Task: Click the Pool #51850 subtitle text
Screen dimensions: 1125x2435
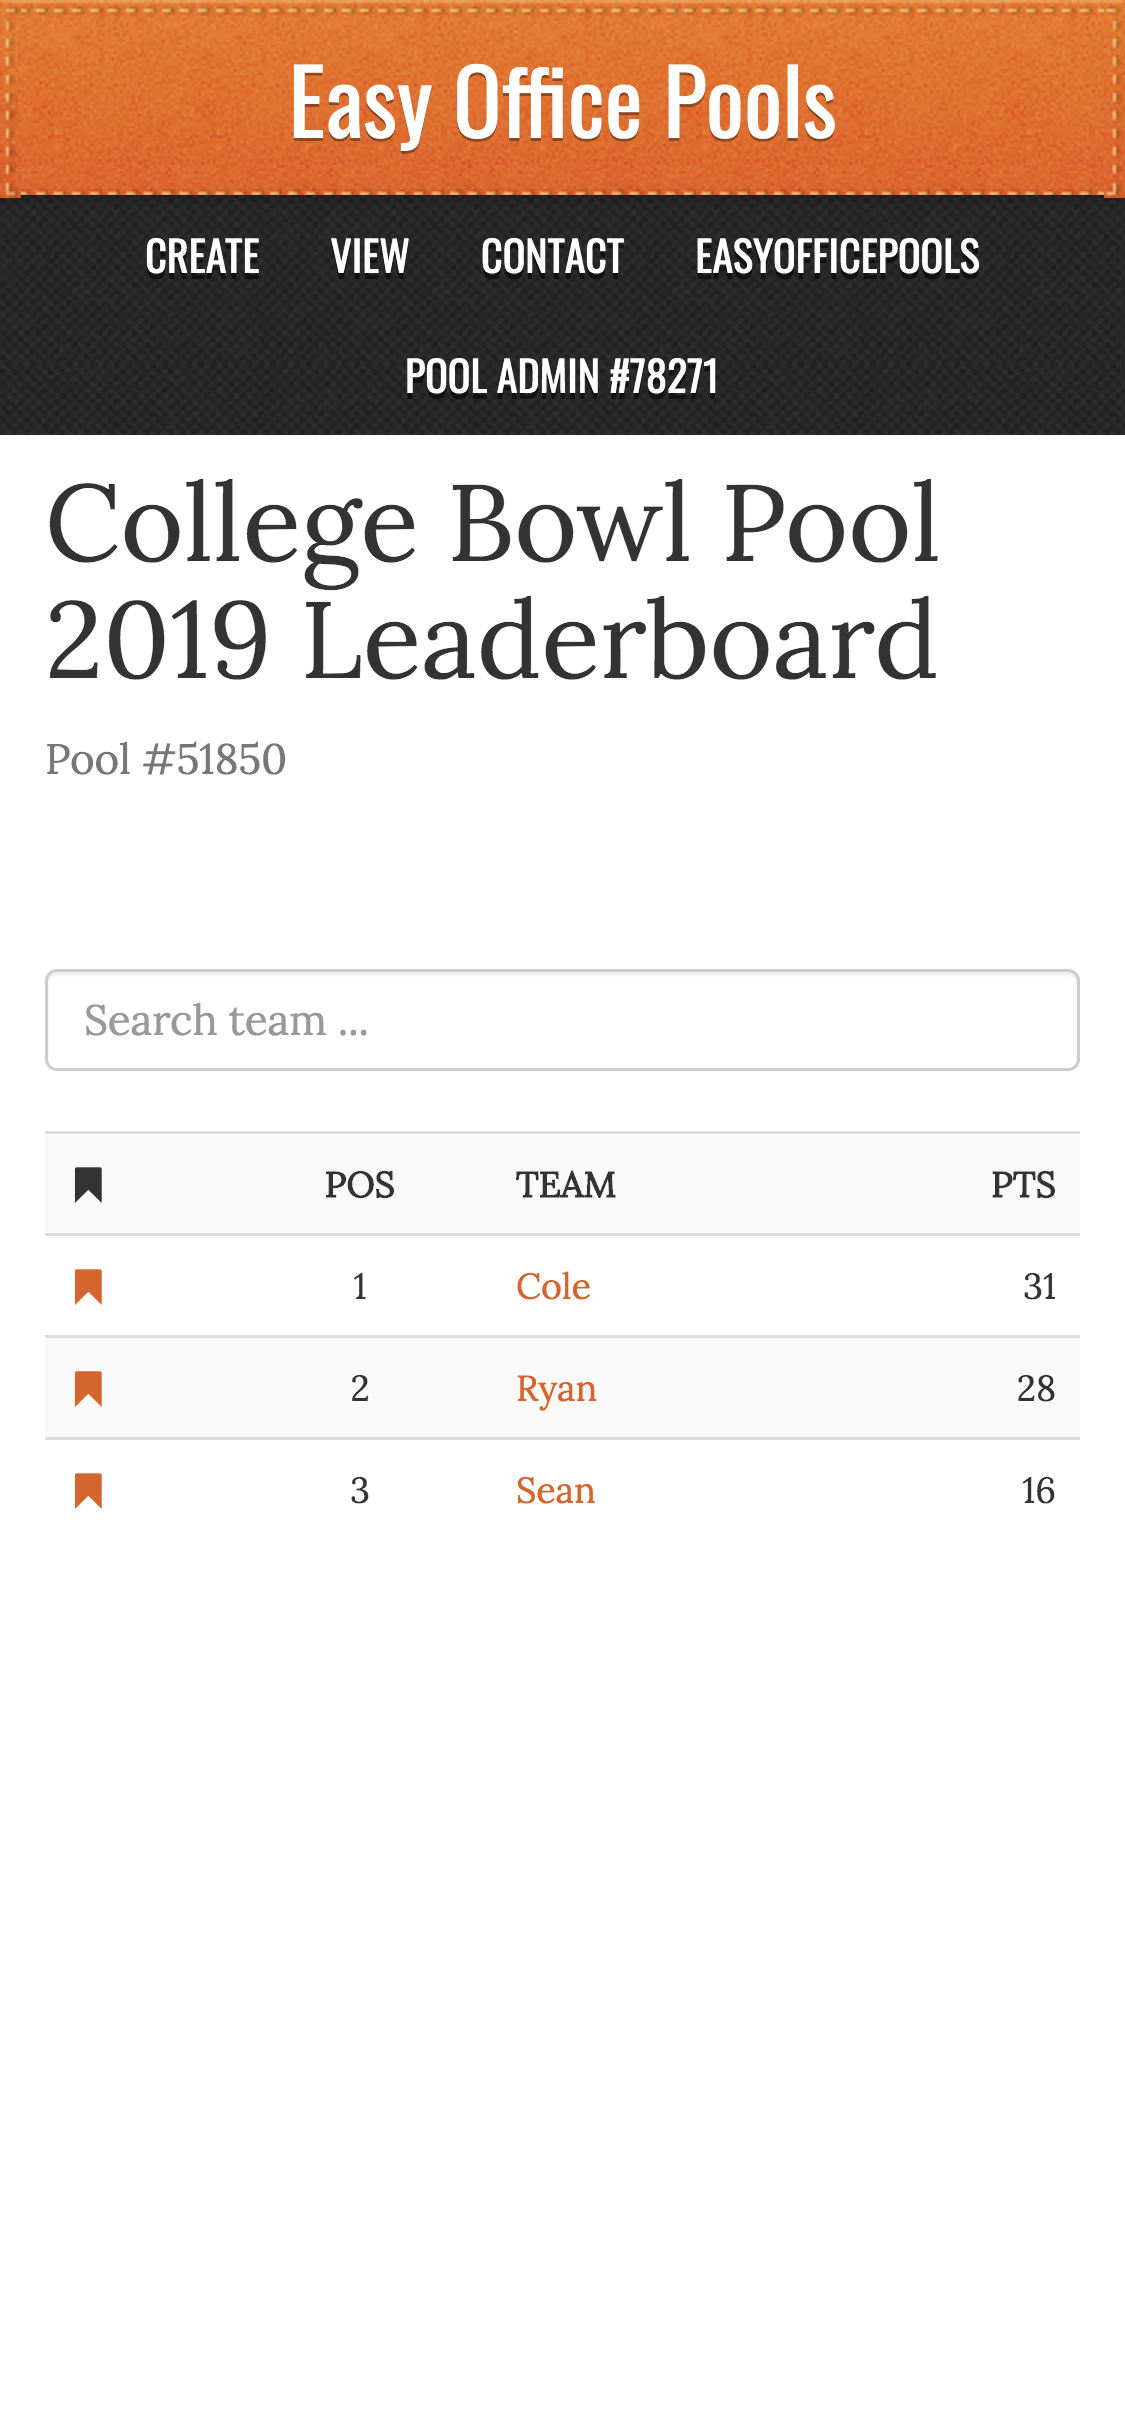Action: tap(166, 760)
